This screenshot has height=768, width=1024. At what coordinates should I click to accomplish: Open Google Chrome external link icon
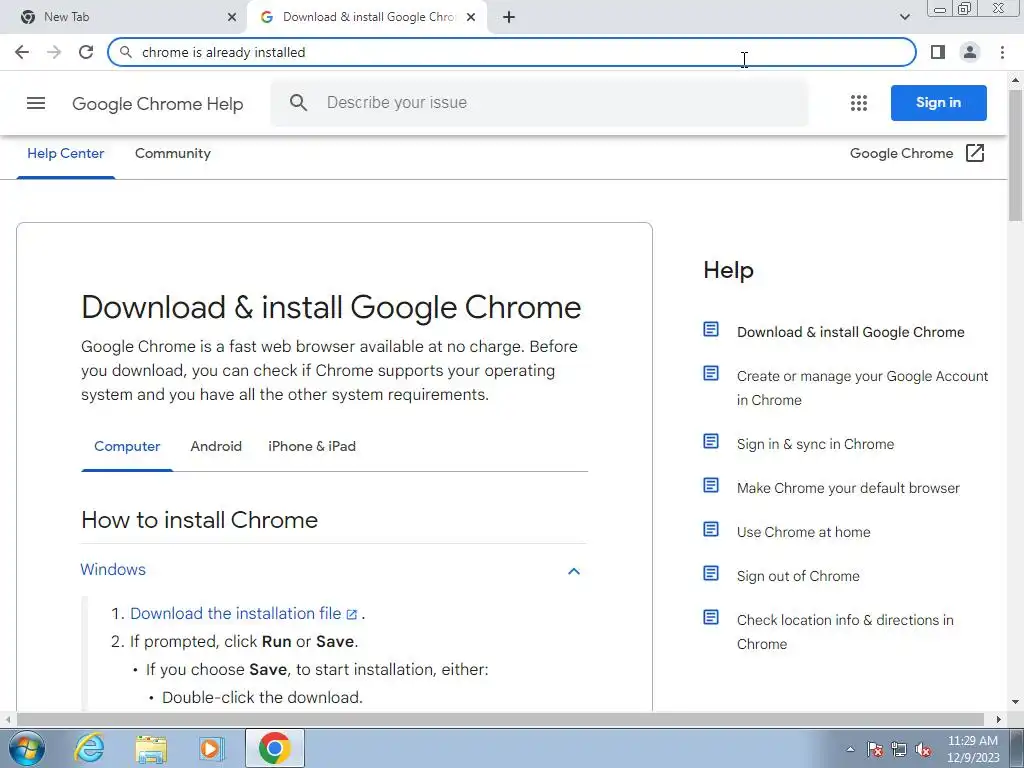[x=975, y=153]
